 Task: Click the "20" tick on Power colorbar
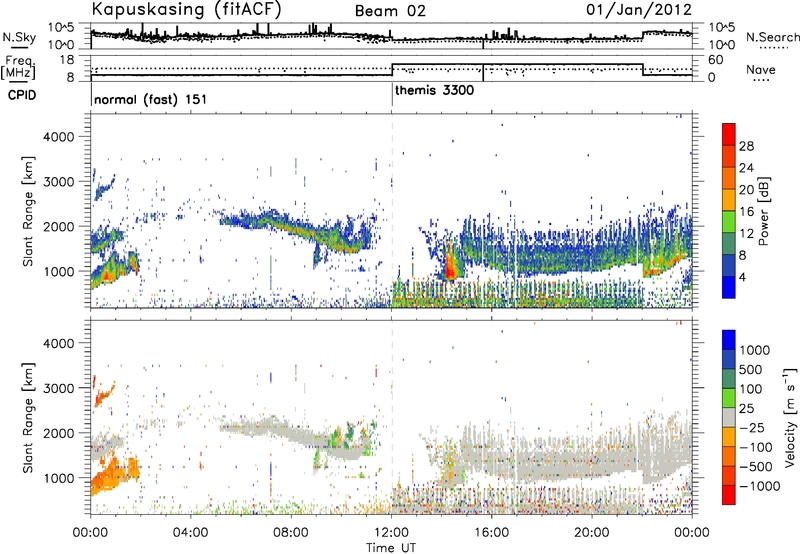click(746, 190)
